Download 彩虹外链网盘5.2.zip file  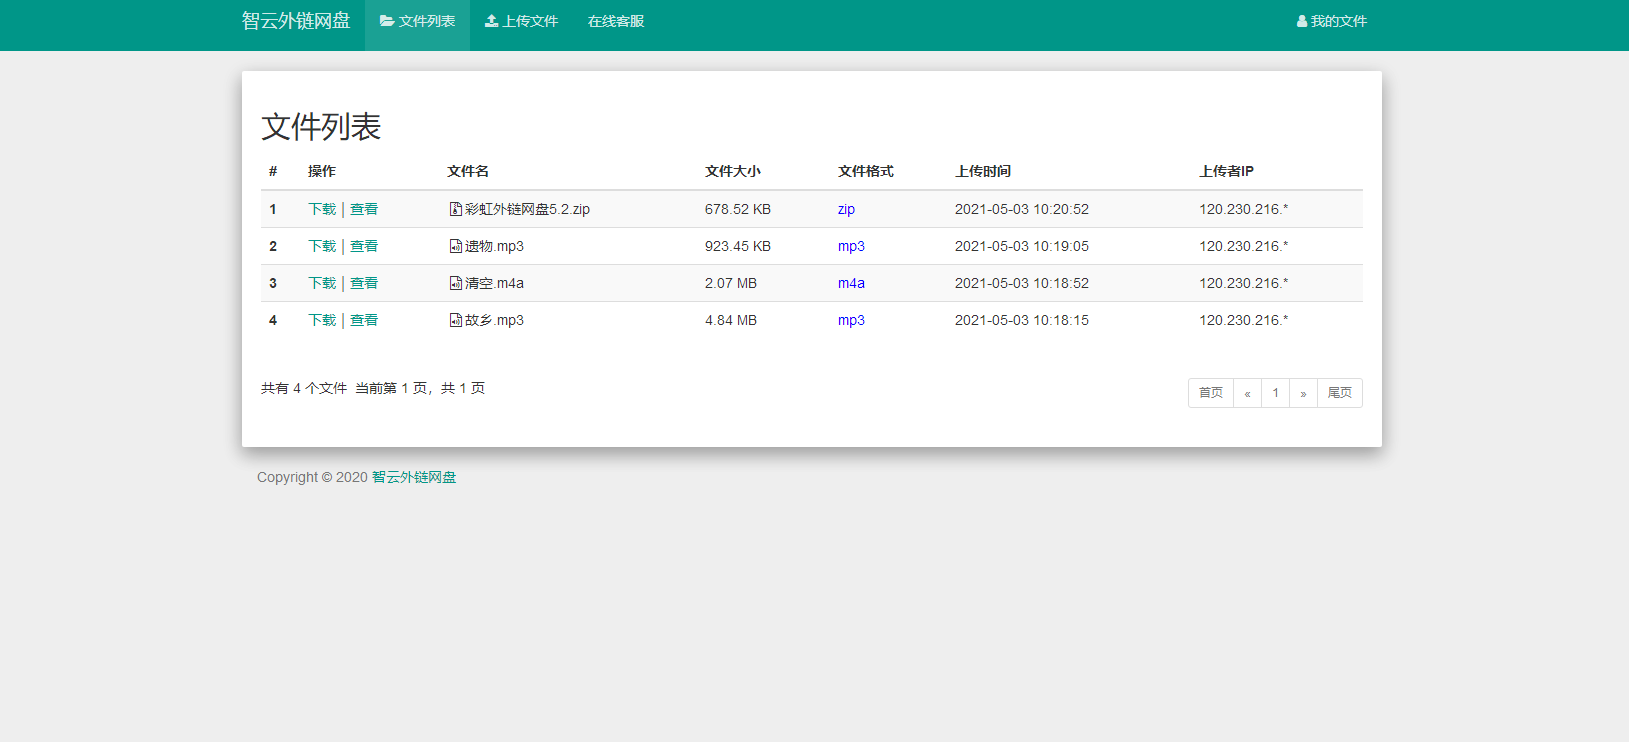(322, 209)
